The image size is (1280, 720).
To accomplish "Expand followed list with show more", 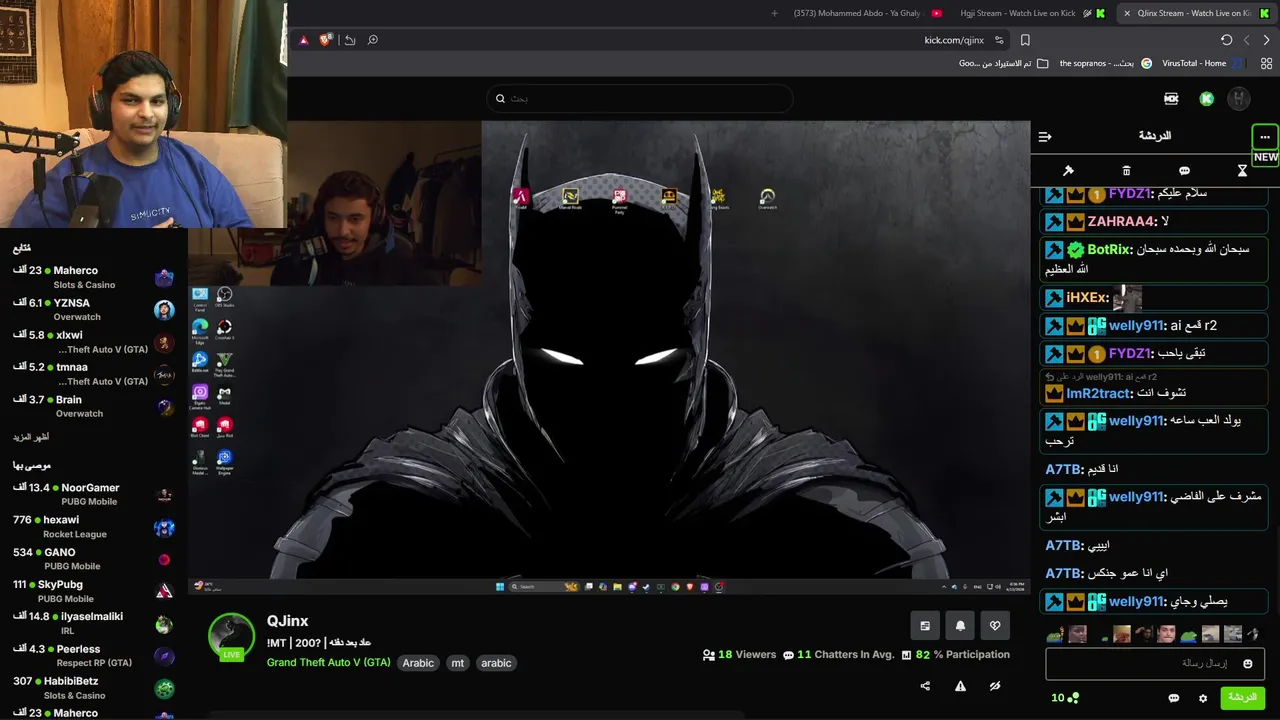I will (x=31, y=437).
